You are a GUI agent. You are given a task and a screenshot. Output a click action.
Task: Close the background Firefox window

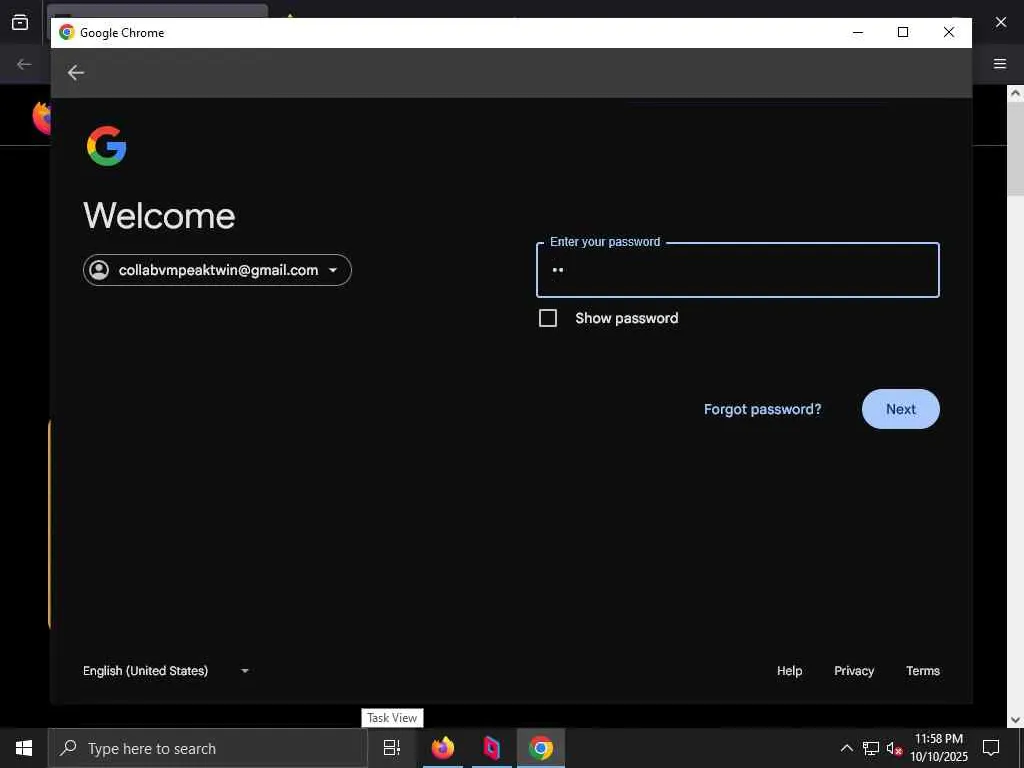click(1000, 22)
